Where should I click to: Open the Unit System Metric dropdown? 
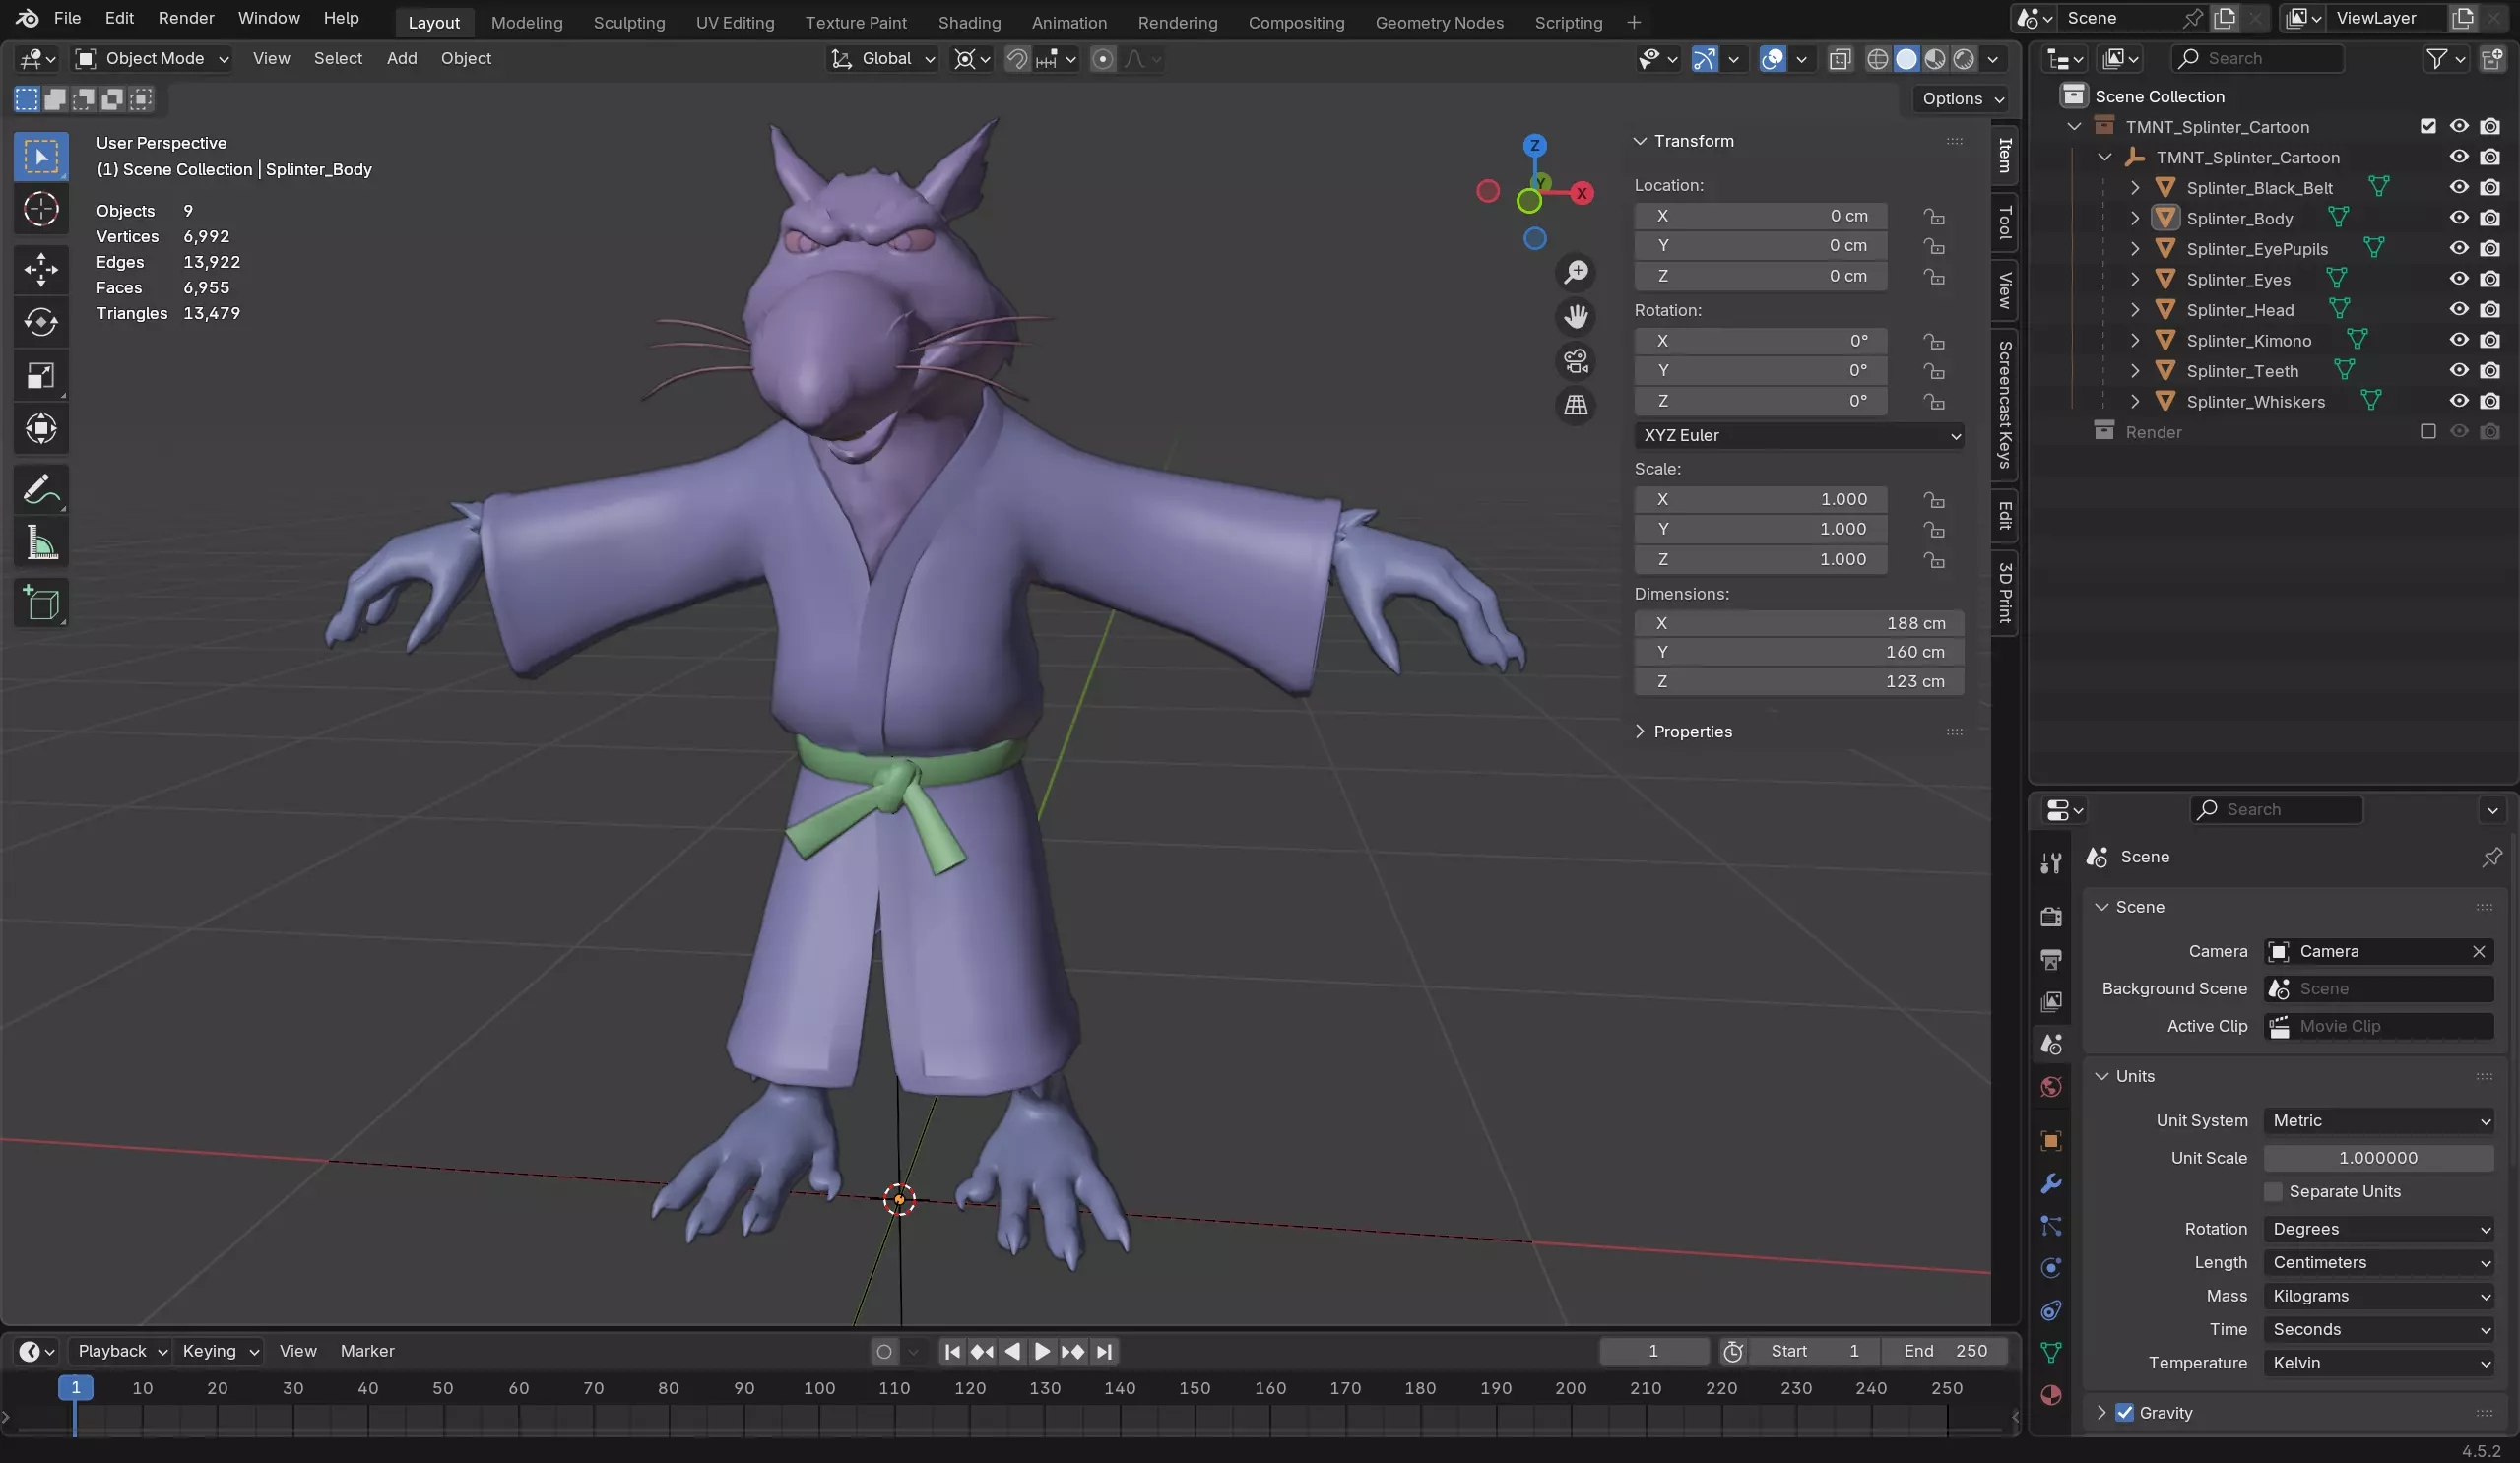click(2379, 1120)
